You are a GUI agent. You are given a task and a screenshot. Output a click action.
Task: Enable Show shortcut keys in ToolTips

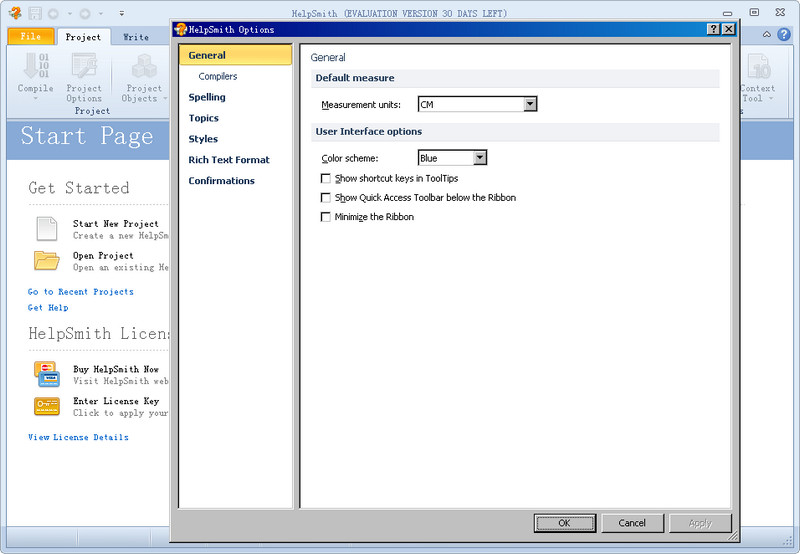[x=326, y=178]
